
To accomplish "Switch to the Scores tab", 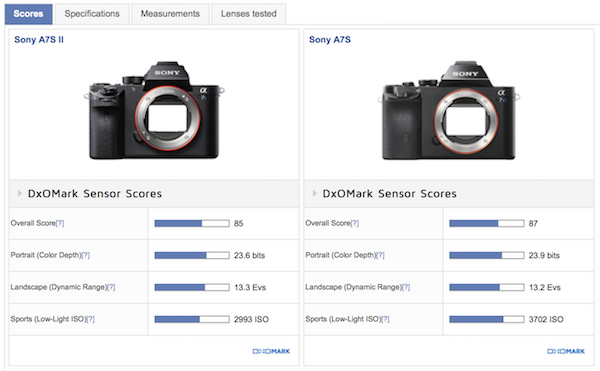I will tap(28, 14).
